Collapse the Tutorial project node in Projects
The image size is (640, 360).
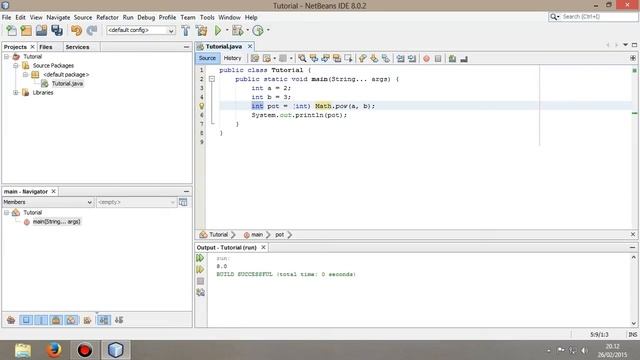(x=7, y=57)
